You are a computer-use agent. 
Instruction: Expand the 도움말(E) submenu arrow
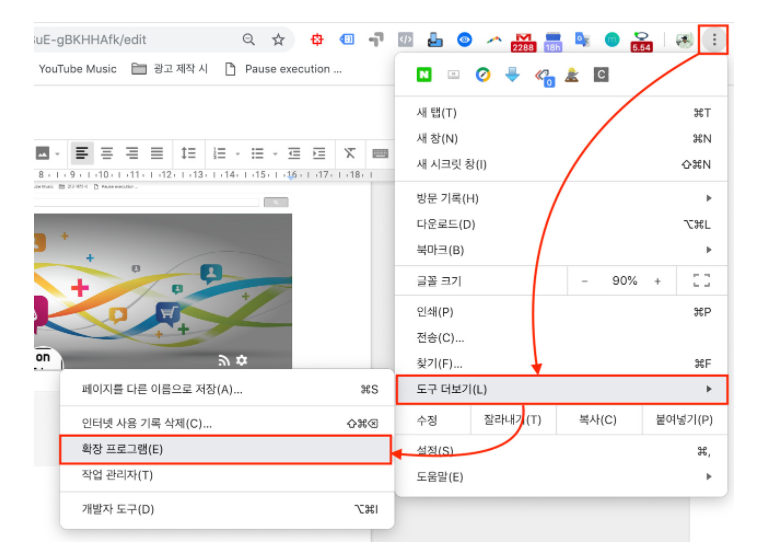[x=709, y=477]
